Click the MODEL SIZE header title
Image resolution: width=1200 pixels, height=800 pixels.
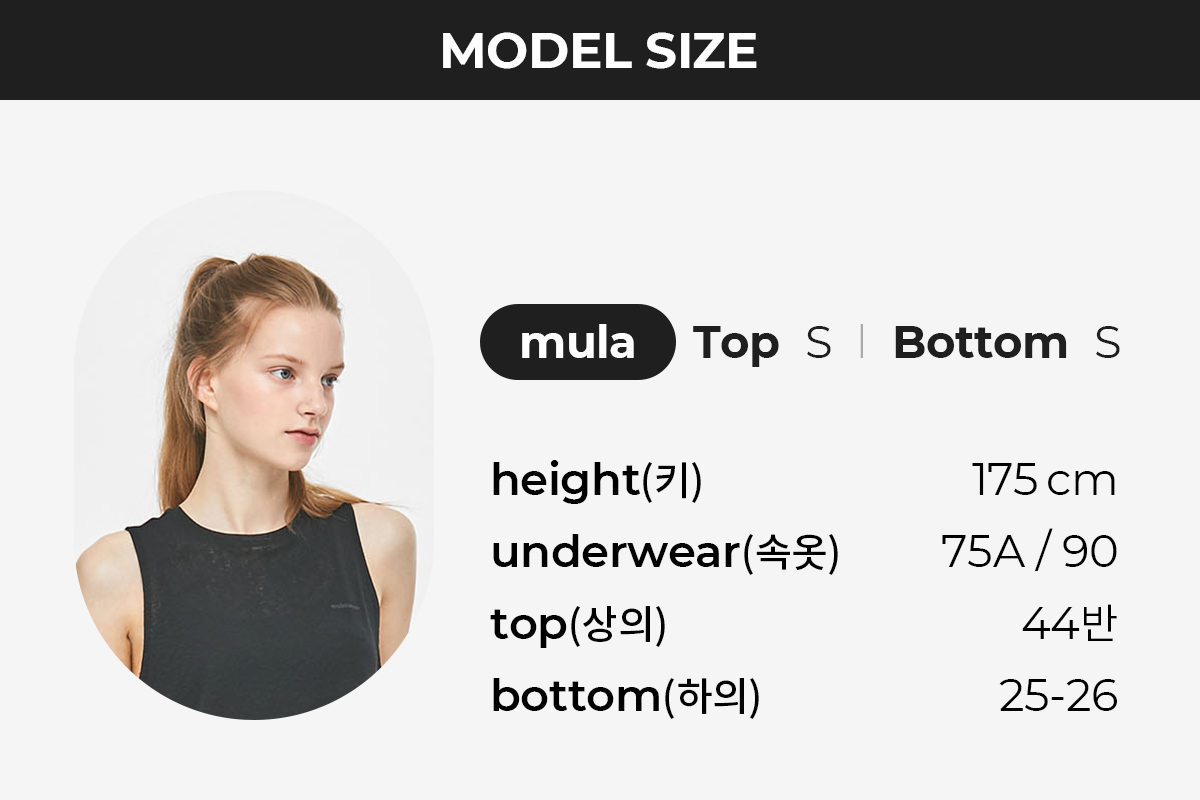(599, 50)
